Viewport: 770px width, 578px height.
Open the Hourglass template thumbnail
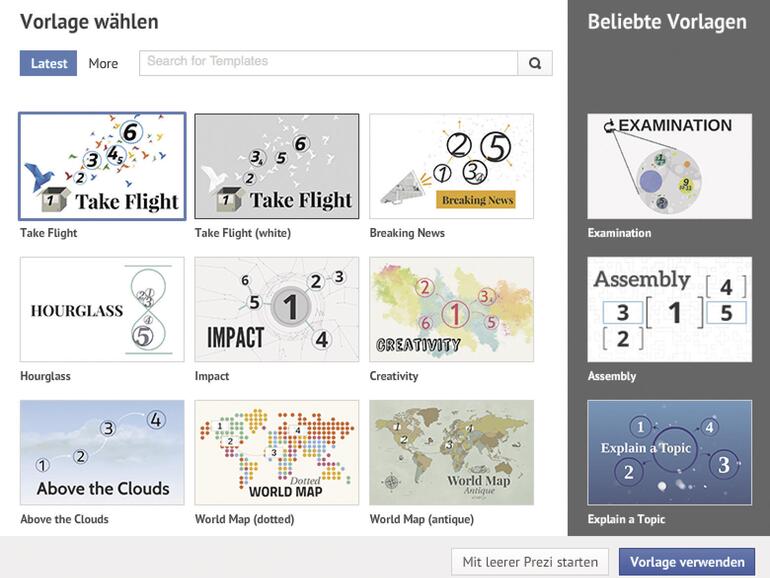[102, 309]
